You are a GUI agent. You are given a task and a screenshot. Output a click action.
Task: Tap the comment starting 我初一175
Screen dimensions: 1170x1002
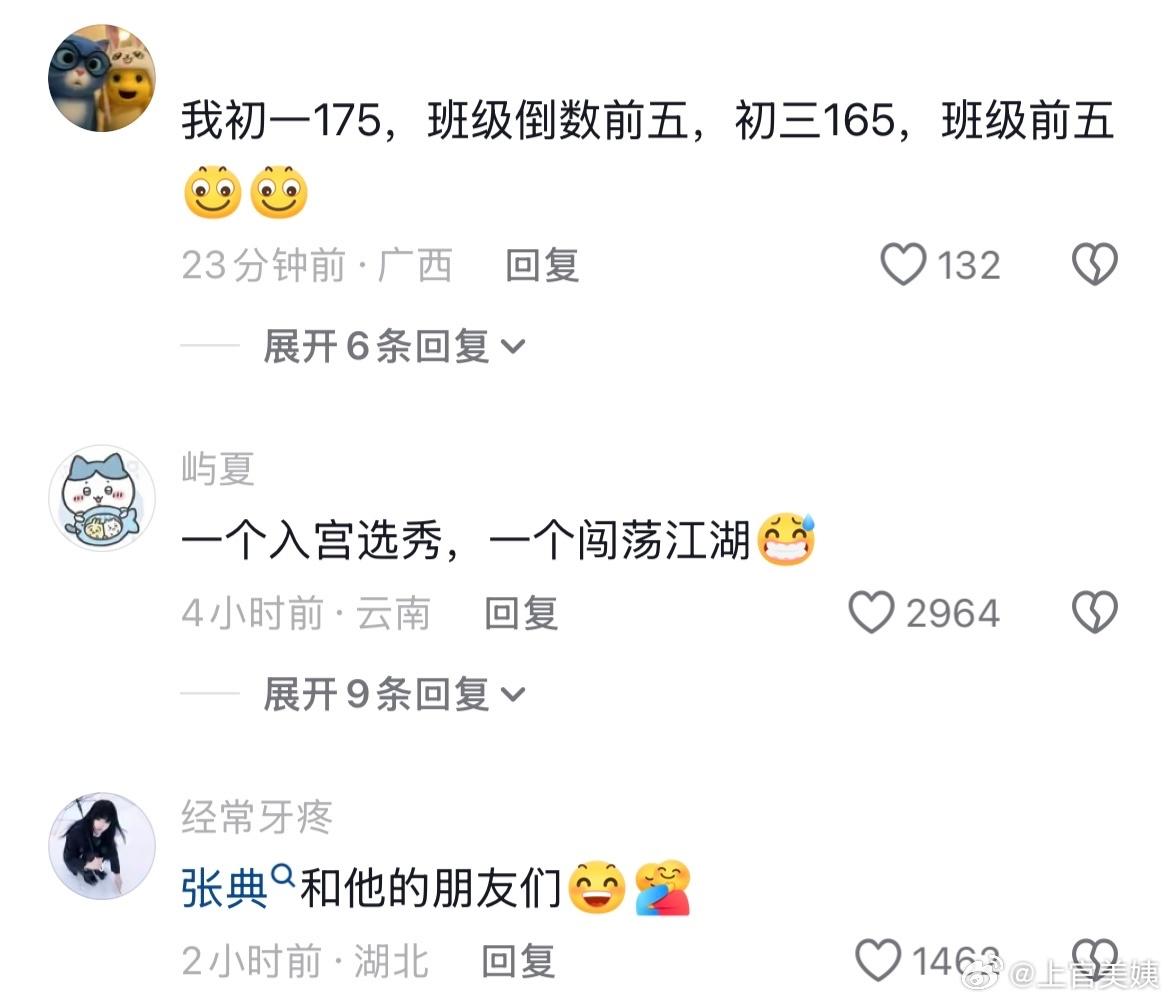pyautogui.click(x=648, y=121)
